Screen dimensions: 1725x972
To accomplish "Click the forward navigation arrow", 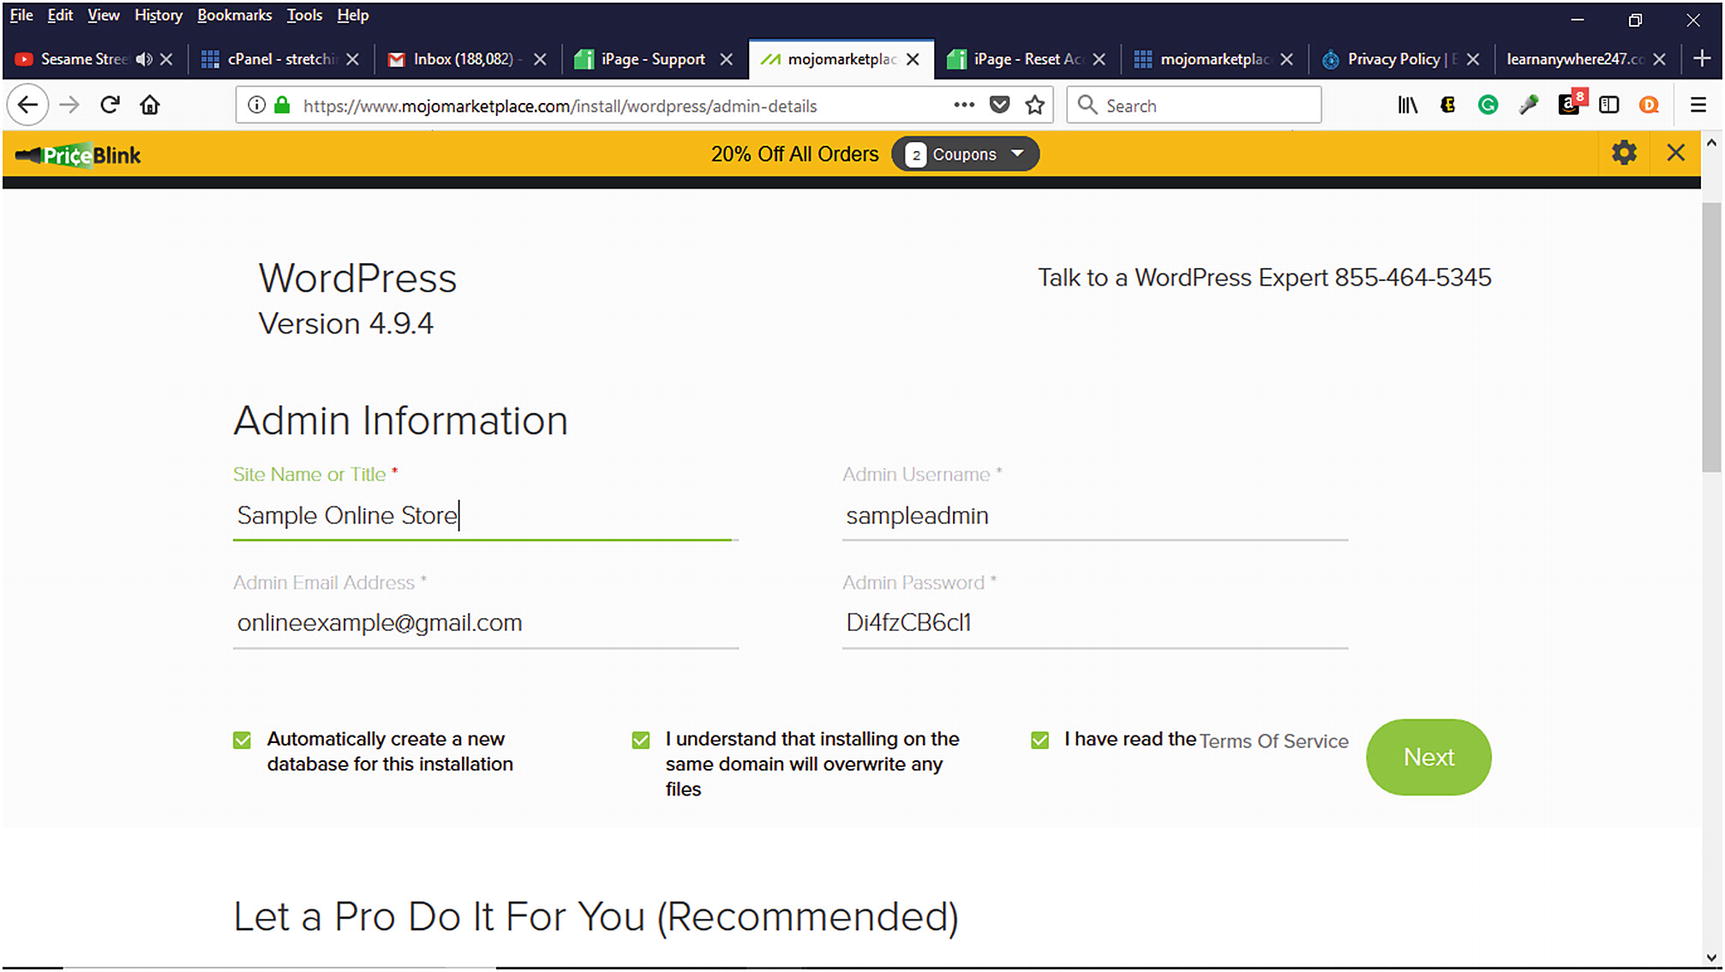I will click(69, 105).
